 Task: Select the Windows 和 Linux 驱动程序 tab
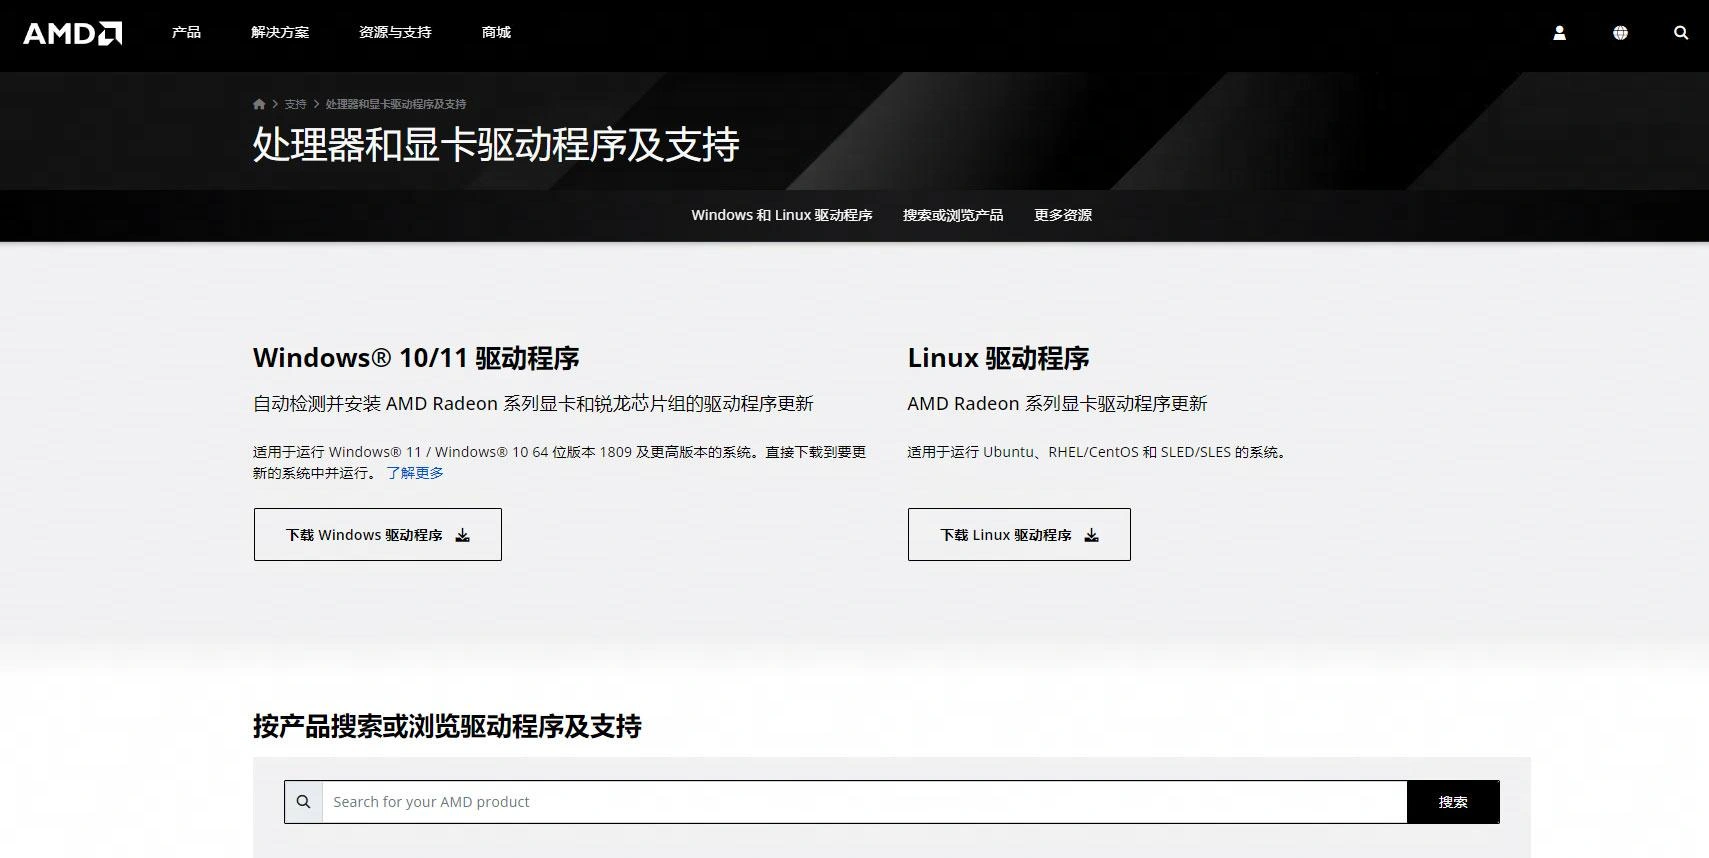pos(782,215)
